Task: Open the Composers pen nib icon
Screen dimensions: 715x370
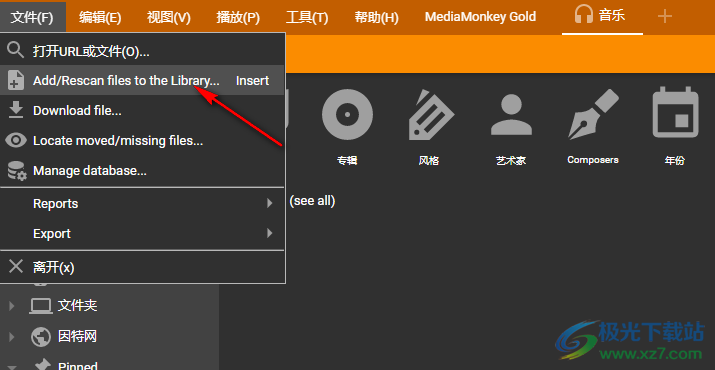Action: (593, 115)
